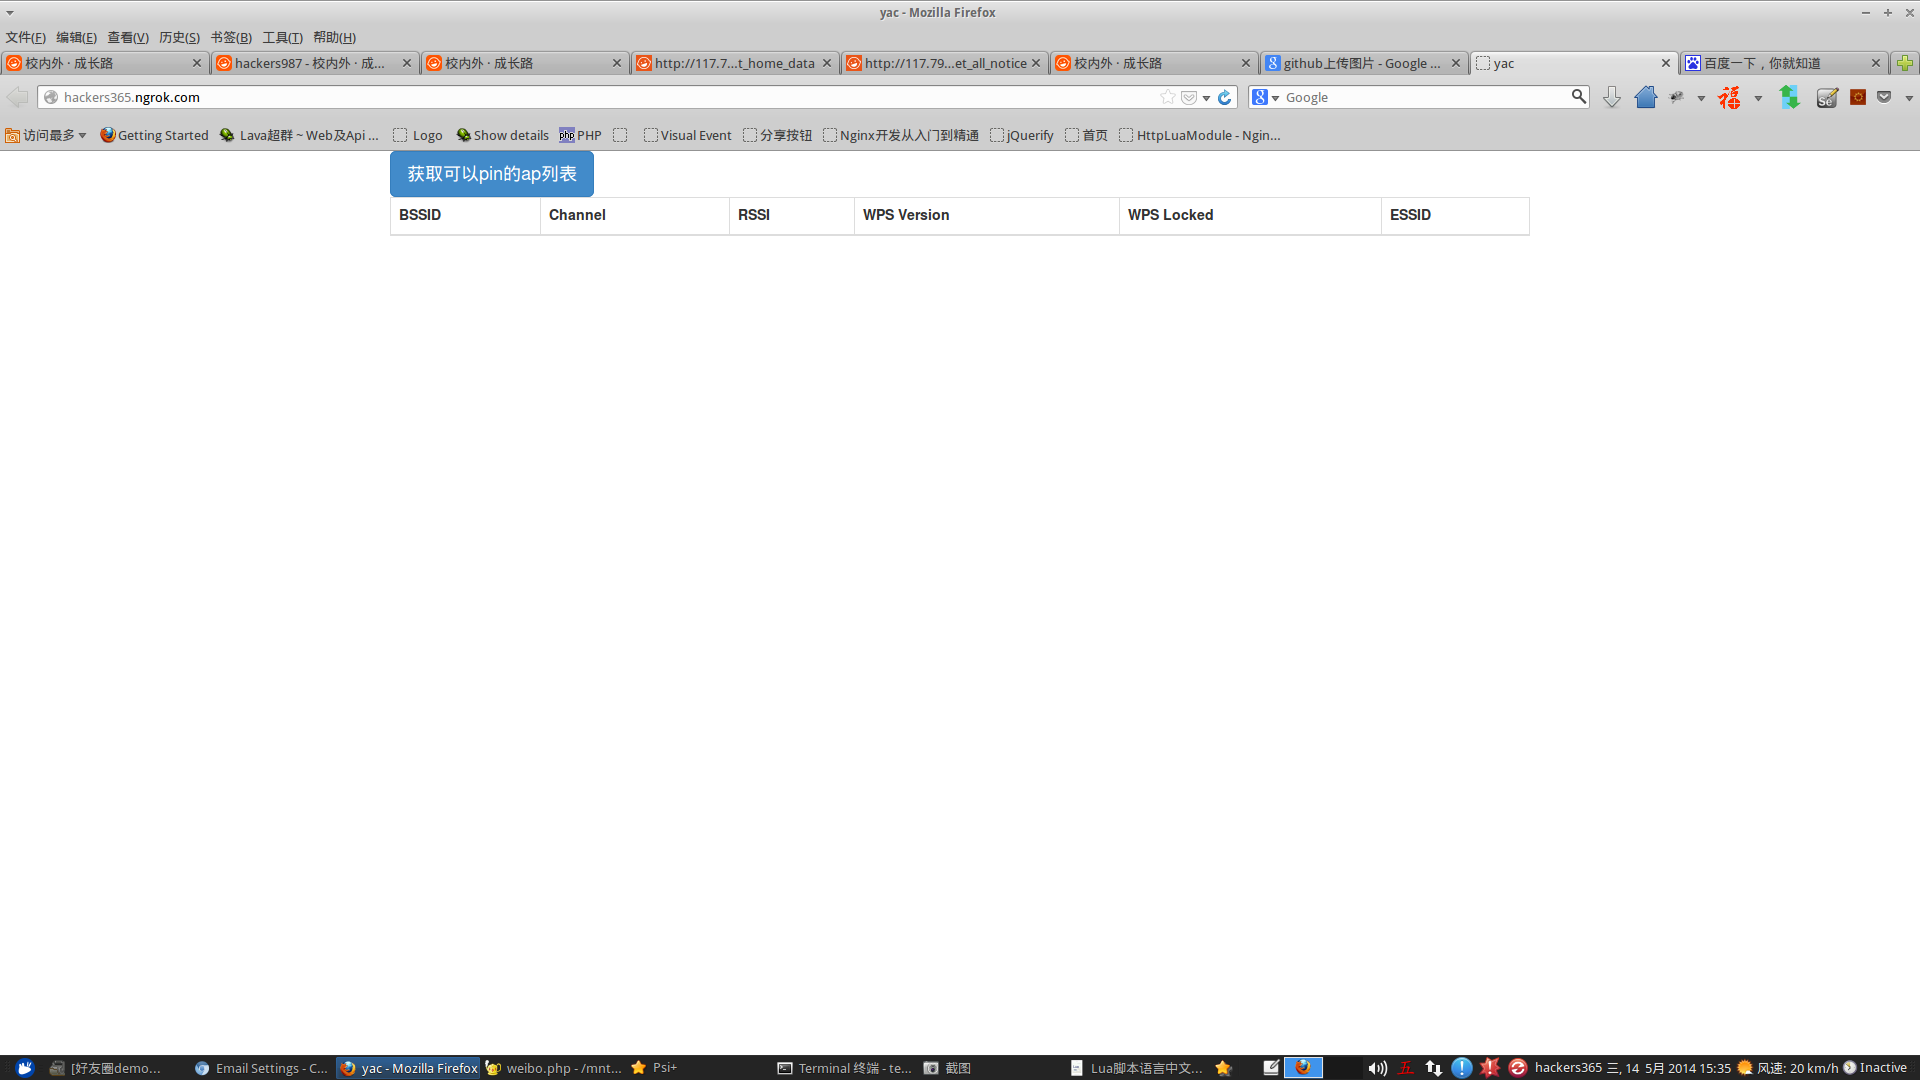Switch to github上传图片 Google tab

[x=1360, y=63]
